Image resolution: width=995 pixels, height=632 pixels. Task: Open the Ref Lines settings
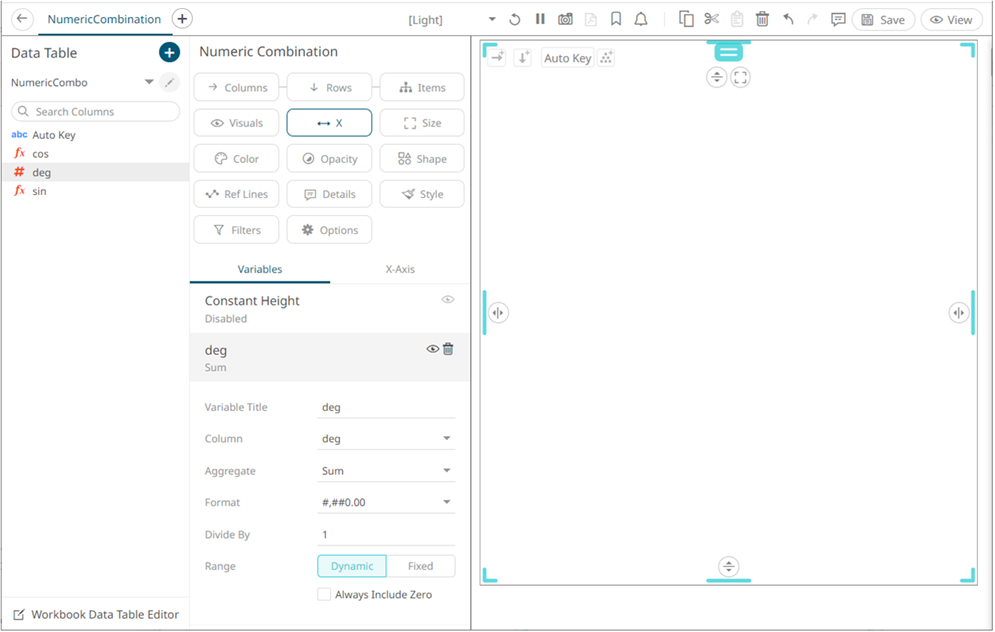236,194
